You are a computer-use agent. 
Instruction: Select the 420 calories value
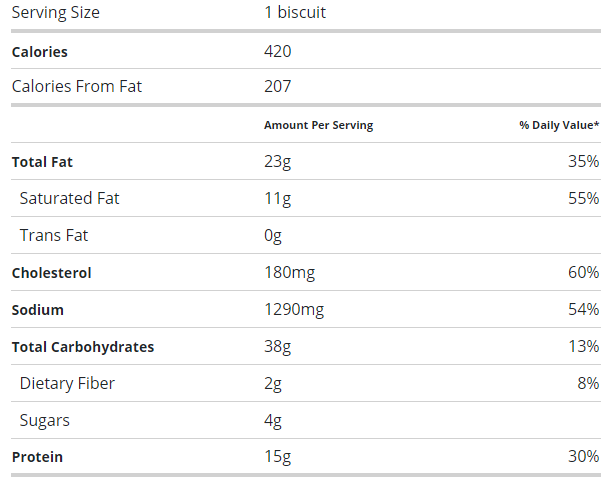pos(277,51)
